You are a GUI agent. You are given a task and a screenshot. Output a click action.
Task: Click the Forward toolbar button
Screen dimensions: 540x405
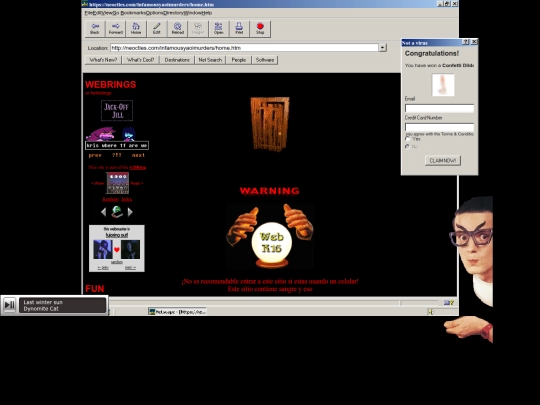point(115,28)
